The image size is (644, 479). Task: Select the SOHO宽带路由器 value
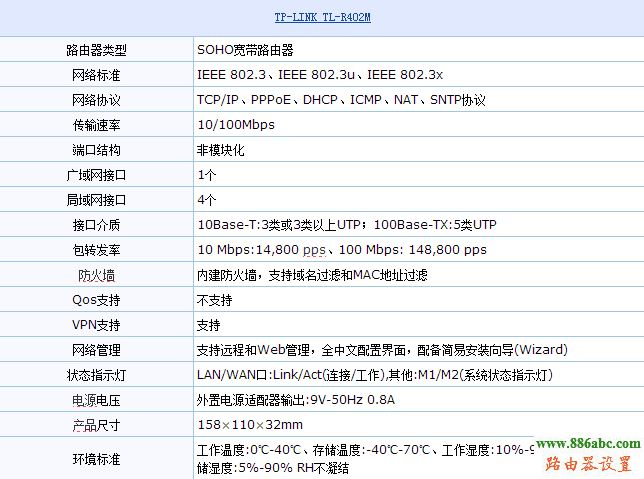[245, 50]
